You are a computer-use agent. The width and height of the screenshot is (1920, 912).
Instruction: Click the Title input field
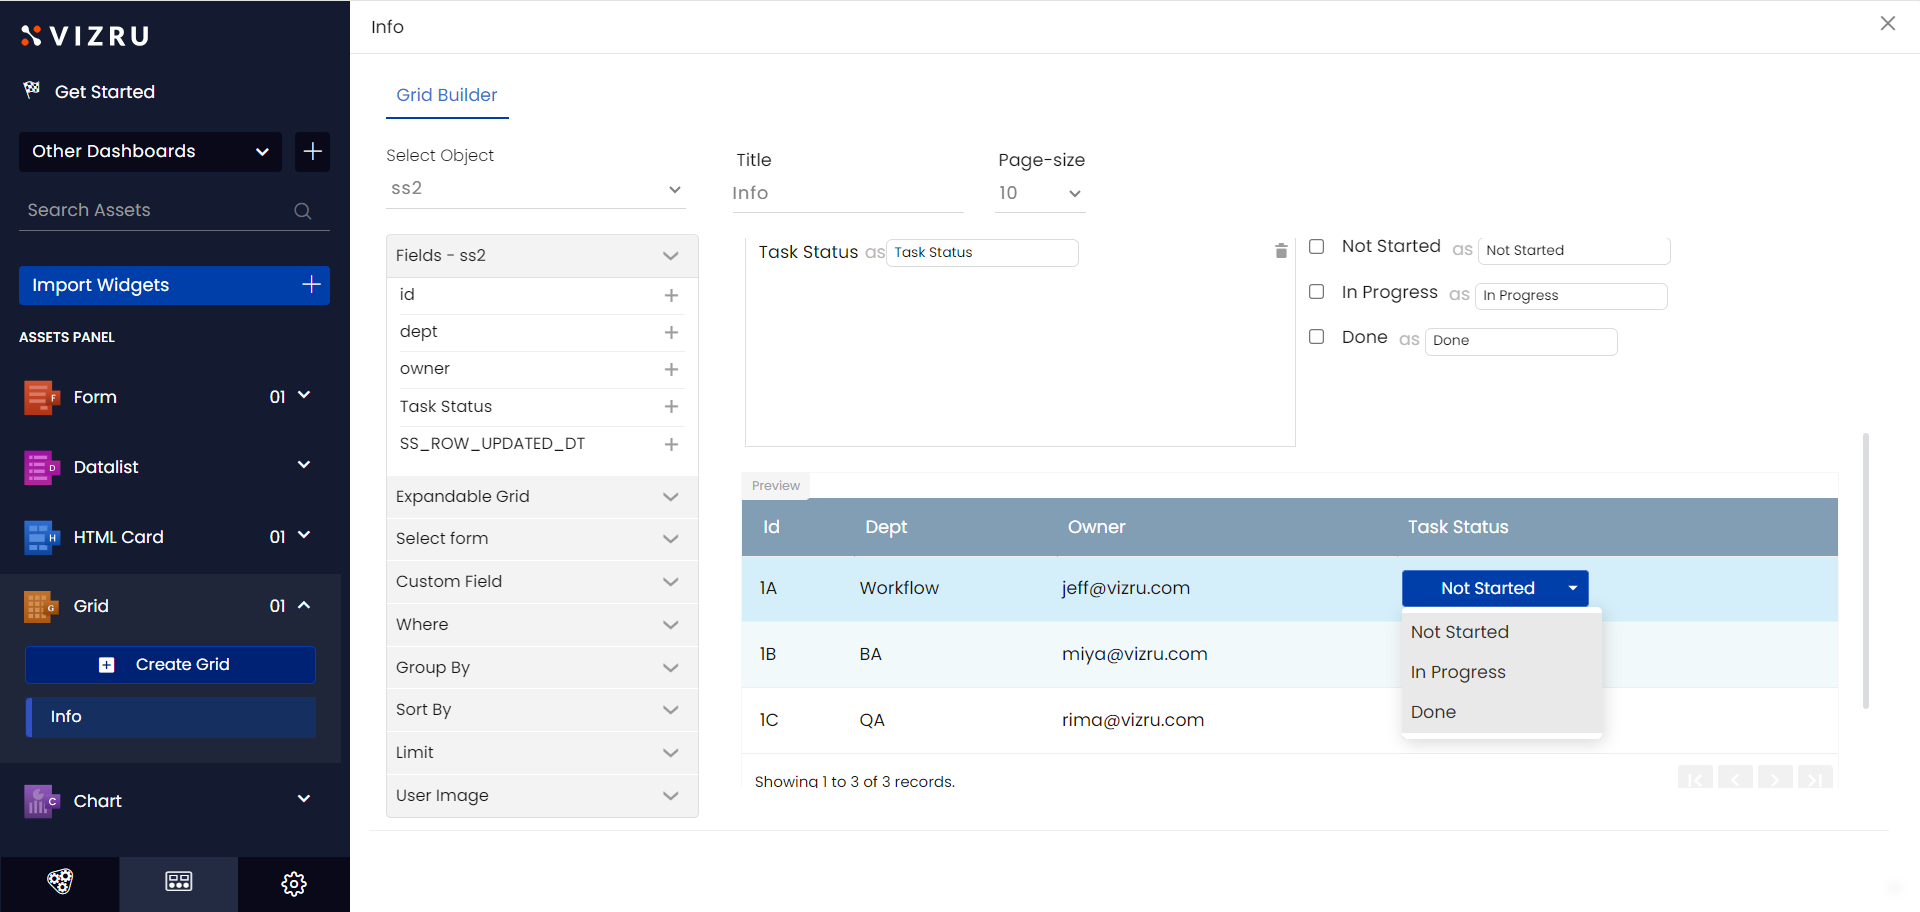[x=846, y=193]
